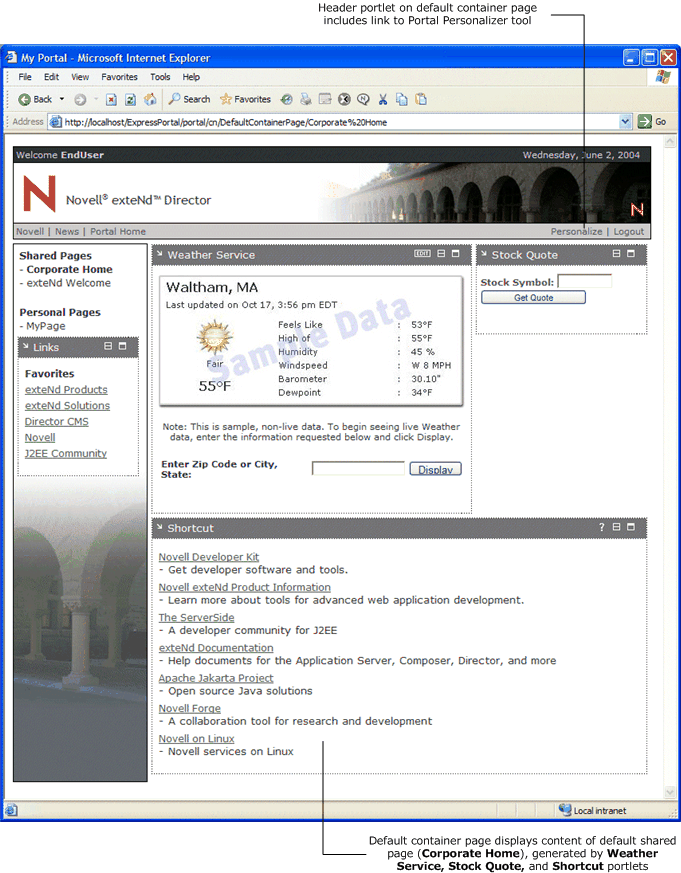Viewport: 681px width, 873px height.
Task: Click the Media icon in the toolbar
Action: pyautogui.click(x=287, y=100)
